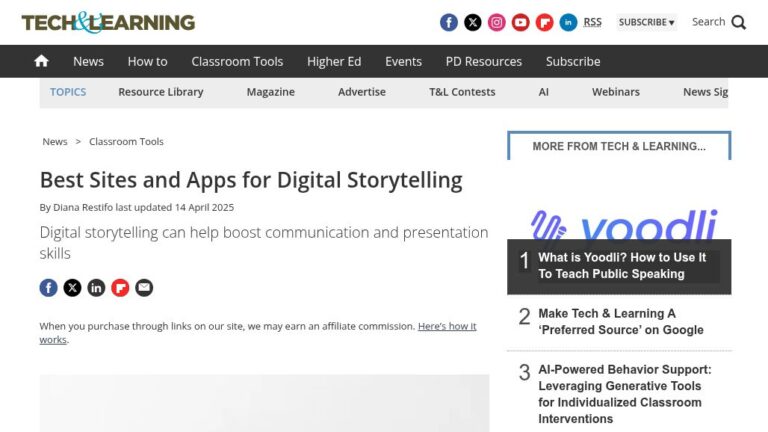
Task: Click the Classroom Tools breadcrumb link
Action: (x=126, y=142)
